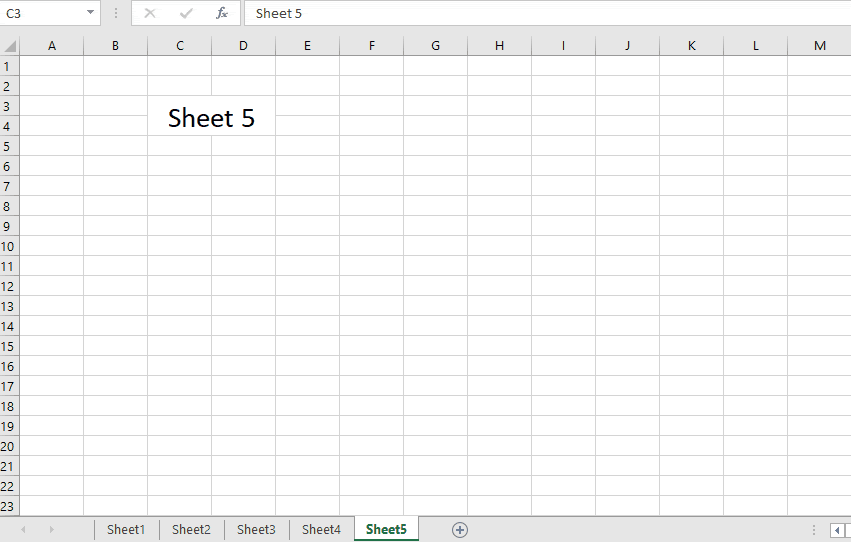This screenshot has width=851, height=542.
Task: Select row 1 header
Action: 9,66
